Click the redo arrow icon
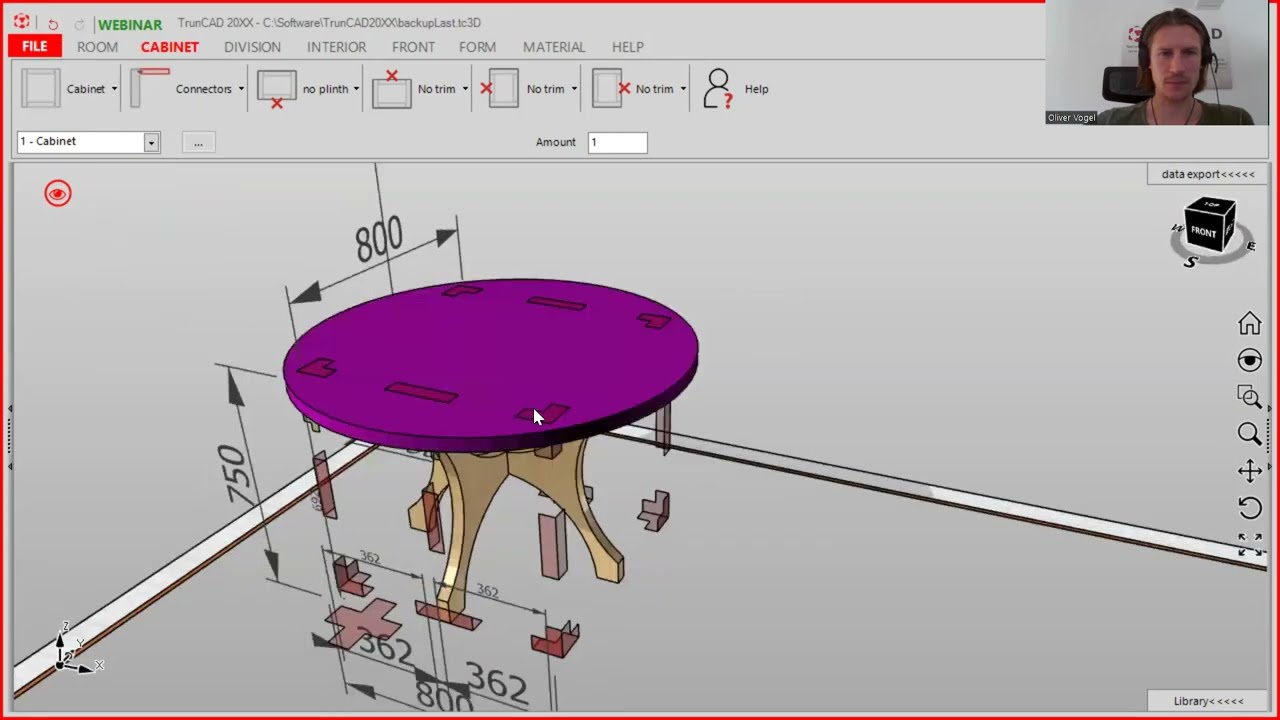This screenshot has height=720, width=1280. (79, 24)
